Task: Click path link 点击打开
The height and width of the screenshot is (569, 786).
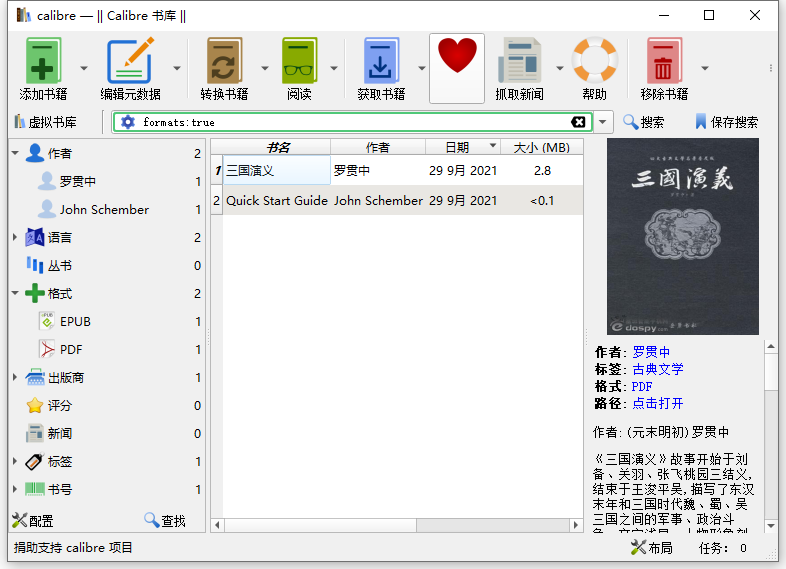Action: click(x=658, y=404)
